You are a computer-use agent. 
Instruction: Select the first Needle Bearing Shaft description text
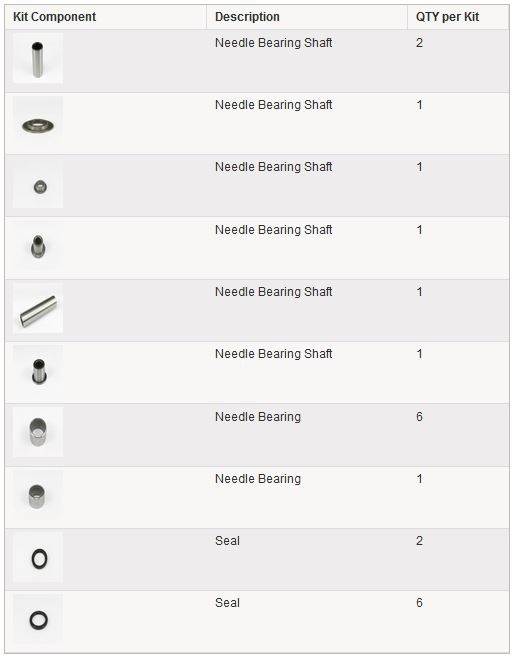(274, 43)
